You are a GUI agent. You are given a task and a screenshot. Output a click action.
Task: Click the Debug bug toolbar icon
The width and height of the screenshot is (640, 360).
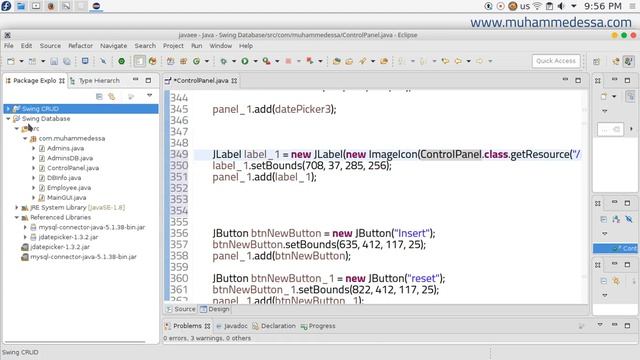pyautogui.click(x=224, y=61)
